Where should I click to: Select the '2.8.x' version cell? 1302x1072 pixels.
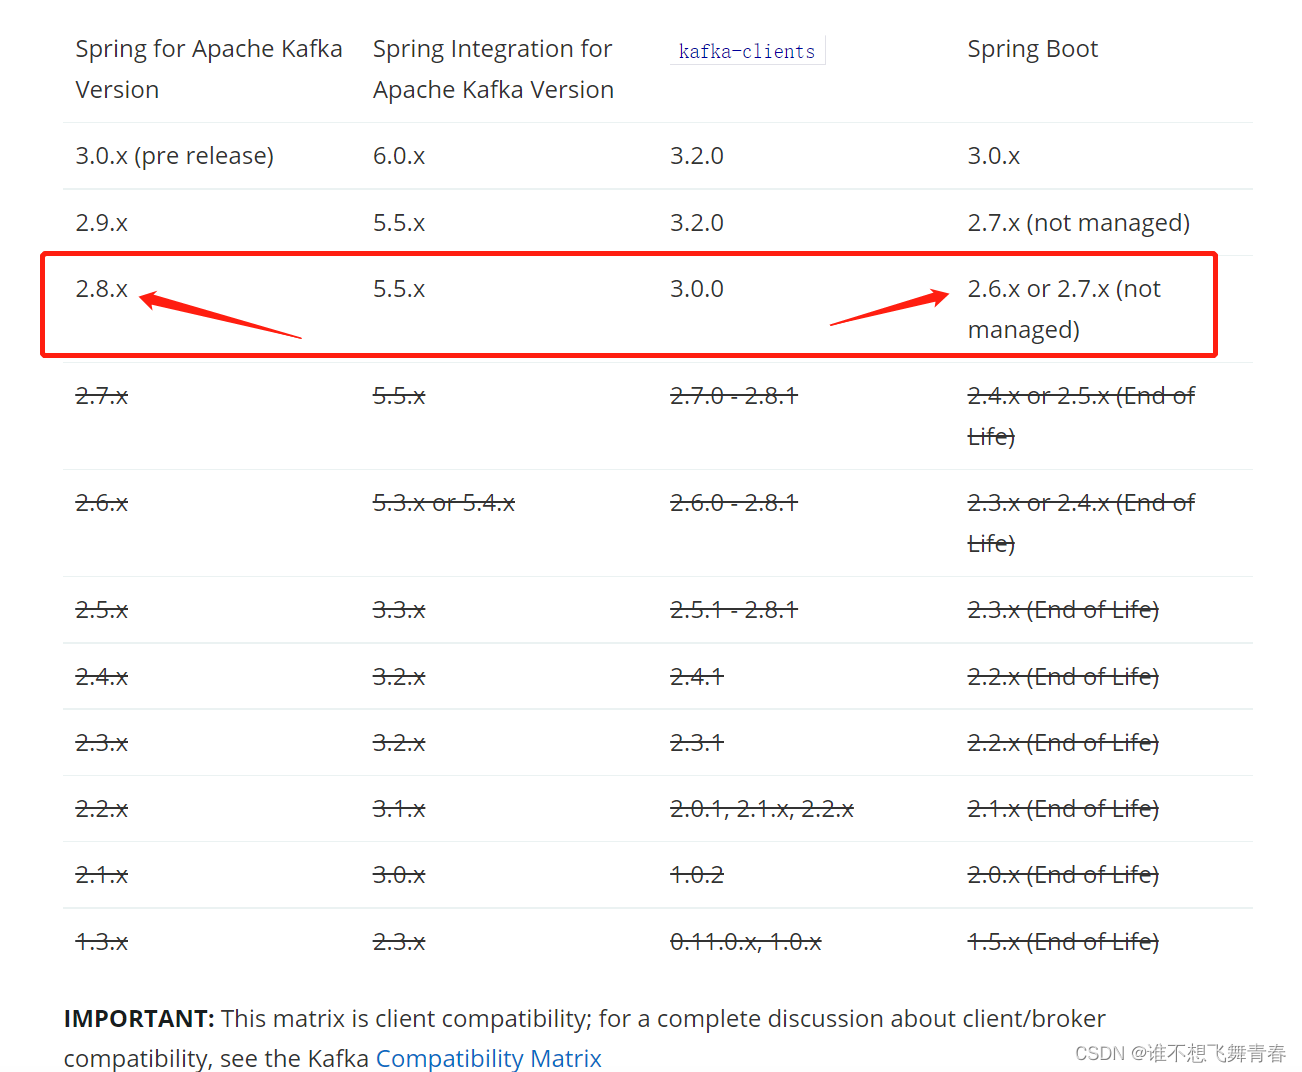click(102, 289)
